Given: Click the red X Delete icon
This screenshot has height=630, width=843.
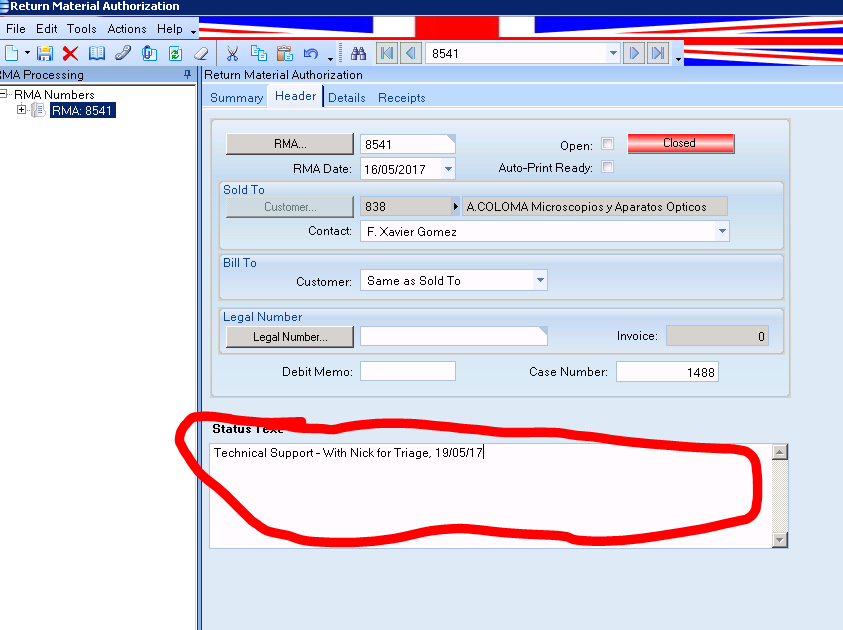Looking at the screenshot, I should (70, 53).
